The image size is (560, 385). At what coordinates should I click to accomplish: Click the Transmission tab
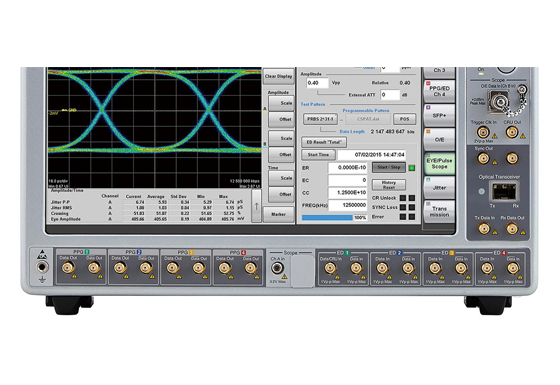[439, 211]
